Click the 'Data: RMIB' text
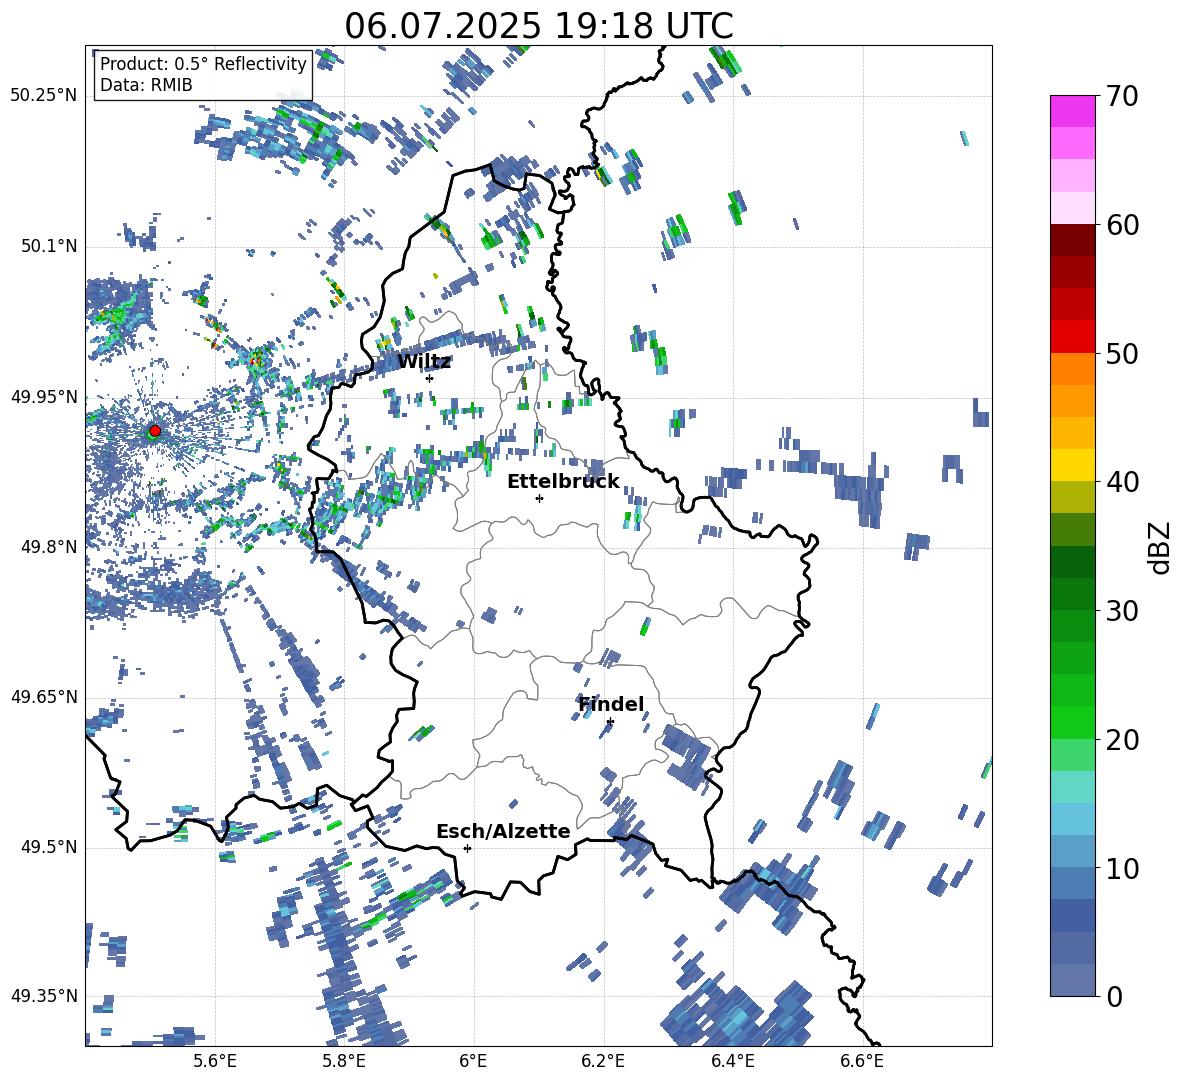1184x1081 pixels. (146, 85)
